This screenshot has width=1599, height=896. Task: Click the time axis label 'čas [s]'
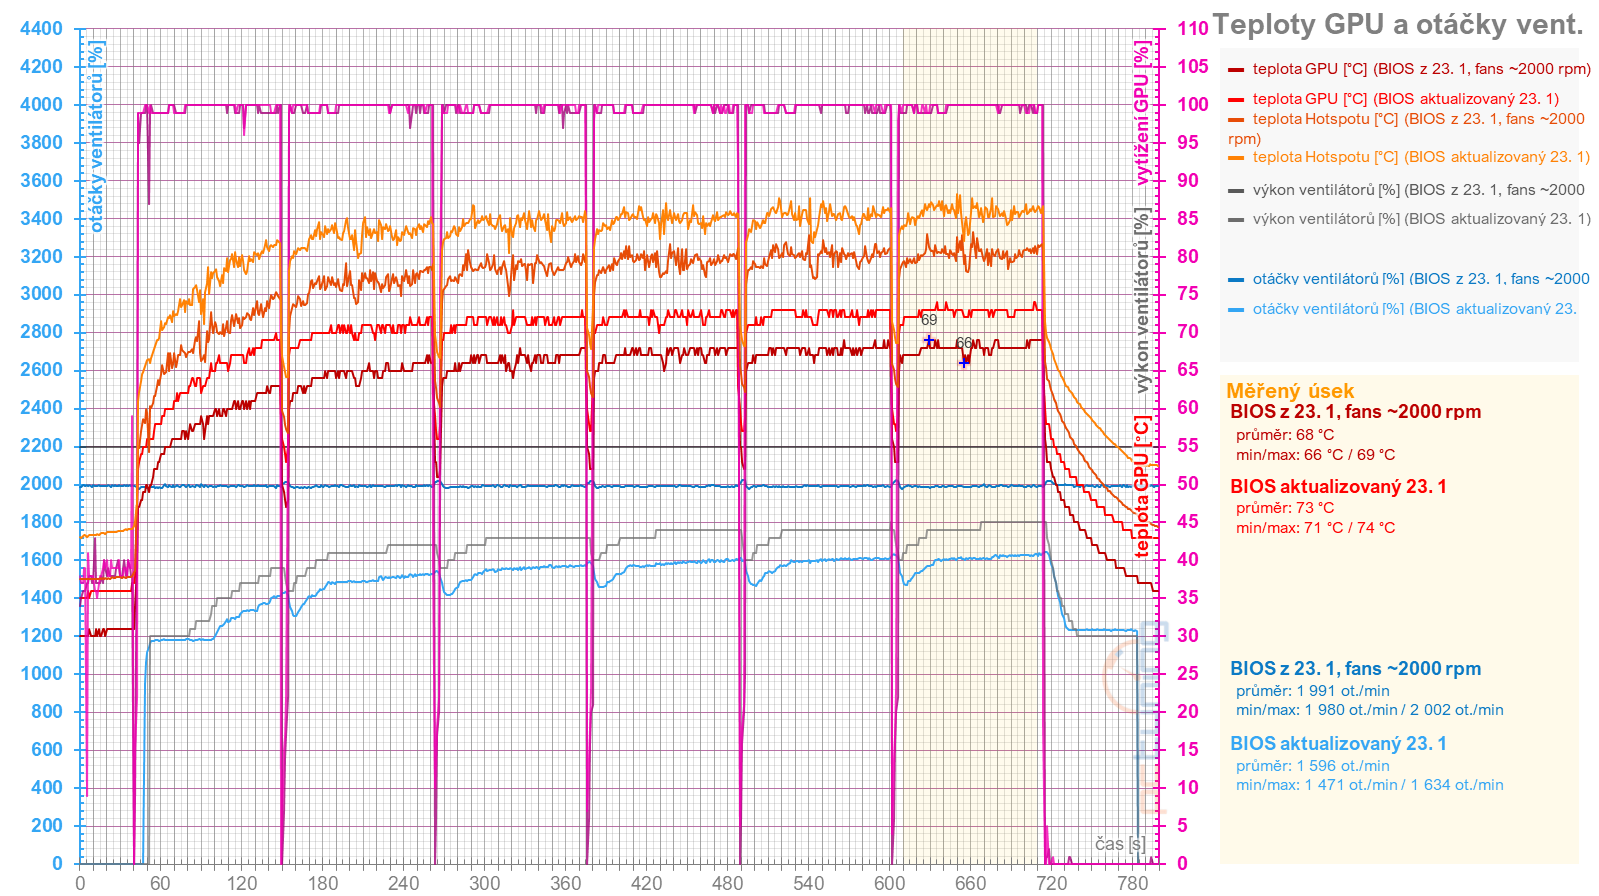[x=1120, y=844]
